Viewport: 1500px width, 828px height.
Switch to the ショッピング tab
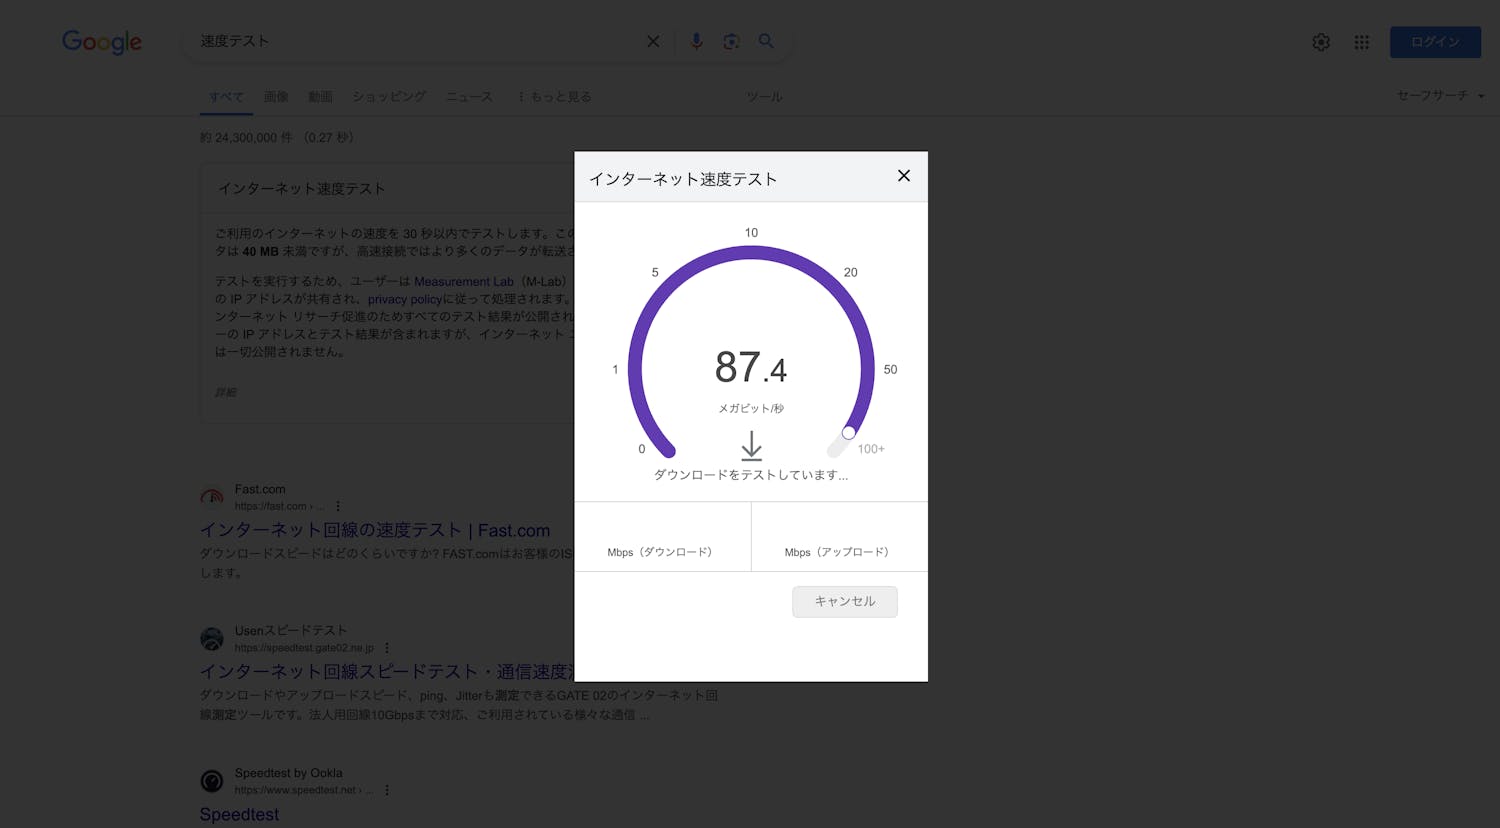[389, 97]
